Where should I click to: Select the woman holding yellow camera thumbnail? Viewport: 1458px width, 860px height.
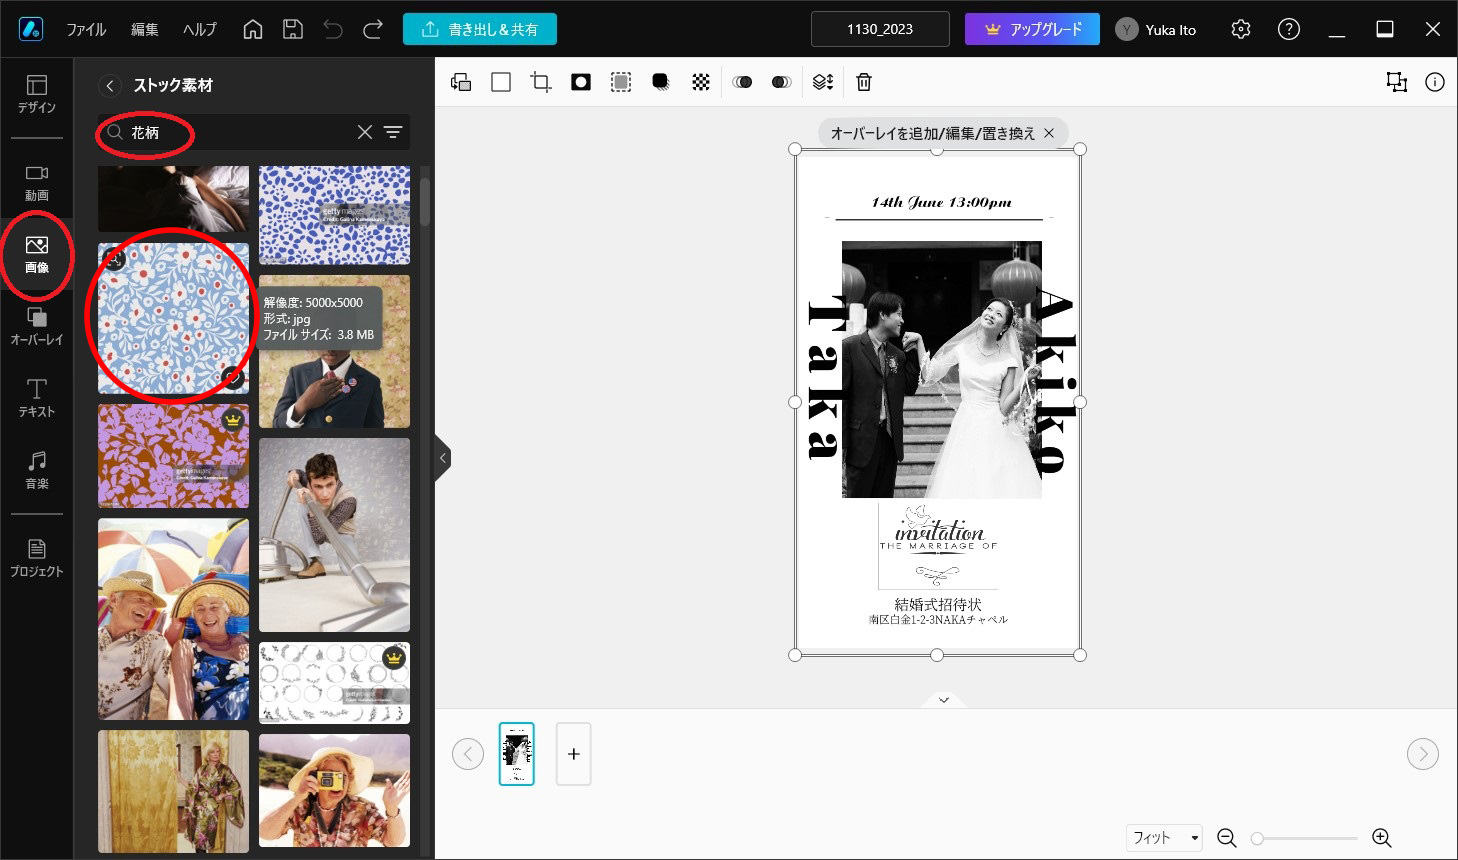(334, 790)
